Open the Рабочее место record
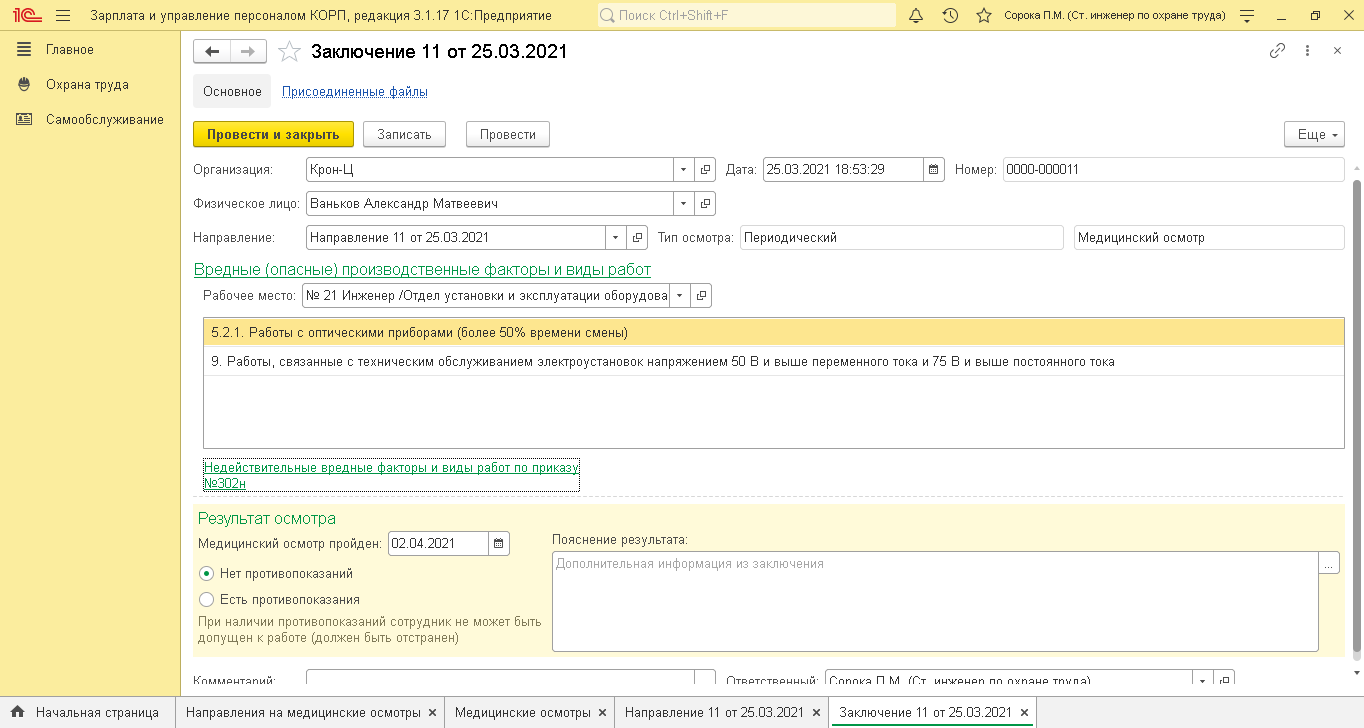 tap(702, 296)
